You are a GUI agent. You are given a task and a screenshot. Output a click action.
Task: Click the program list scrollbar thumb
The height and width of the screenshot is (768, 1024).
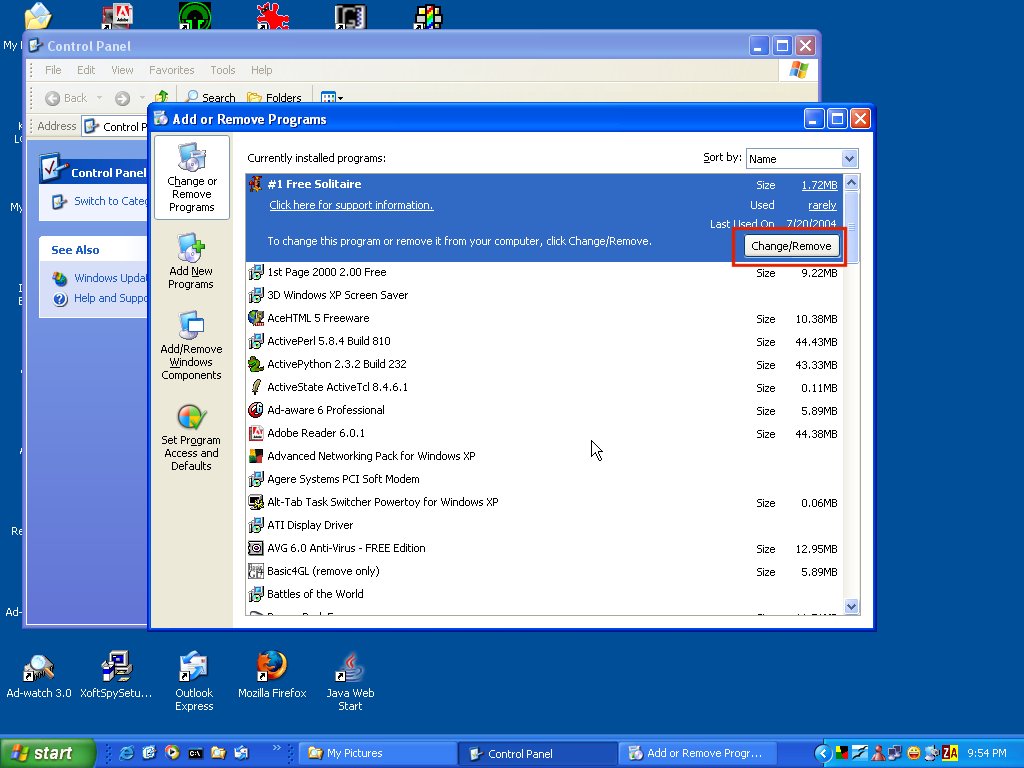tap(851, 225)
